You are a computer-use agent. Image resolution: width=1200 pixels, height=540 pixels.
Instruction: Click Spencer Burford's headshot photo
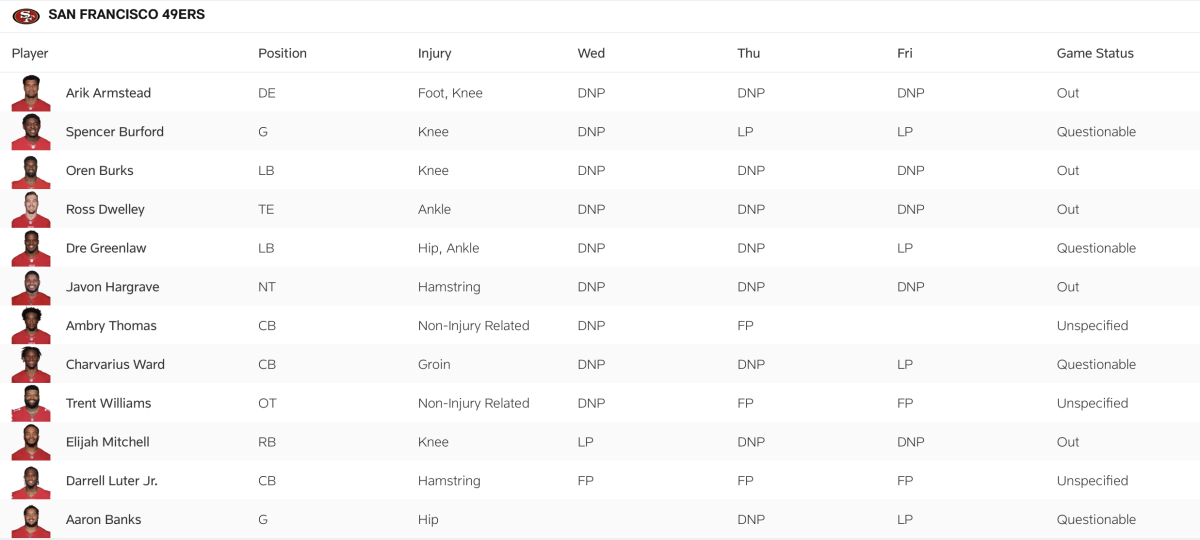tap(31, 132)
